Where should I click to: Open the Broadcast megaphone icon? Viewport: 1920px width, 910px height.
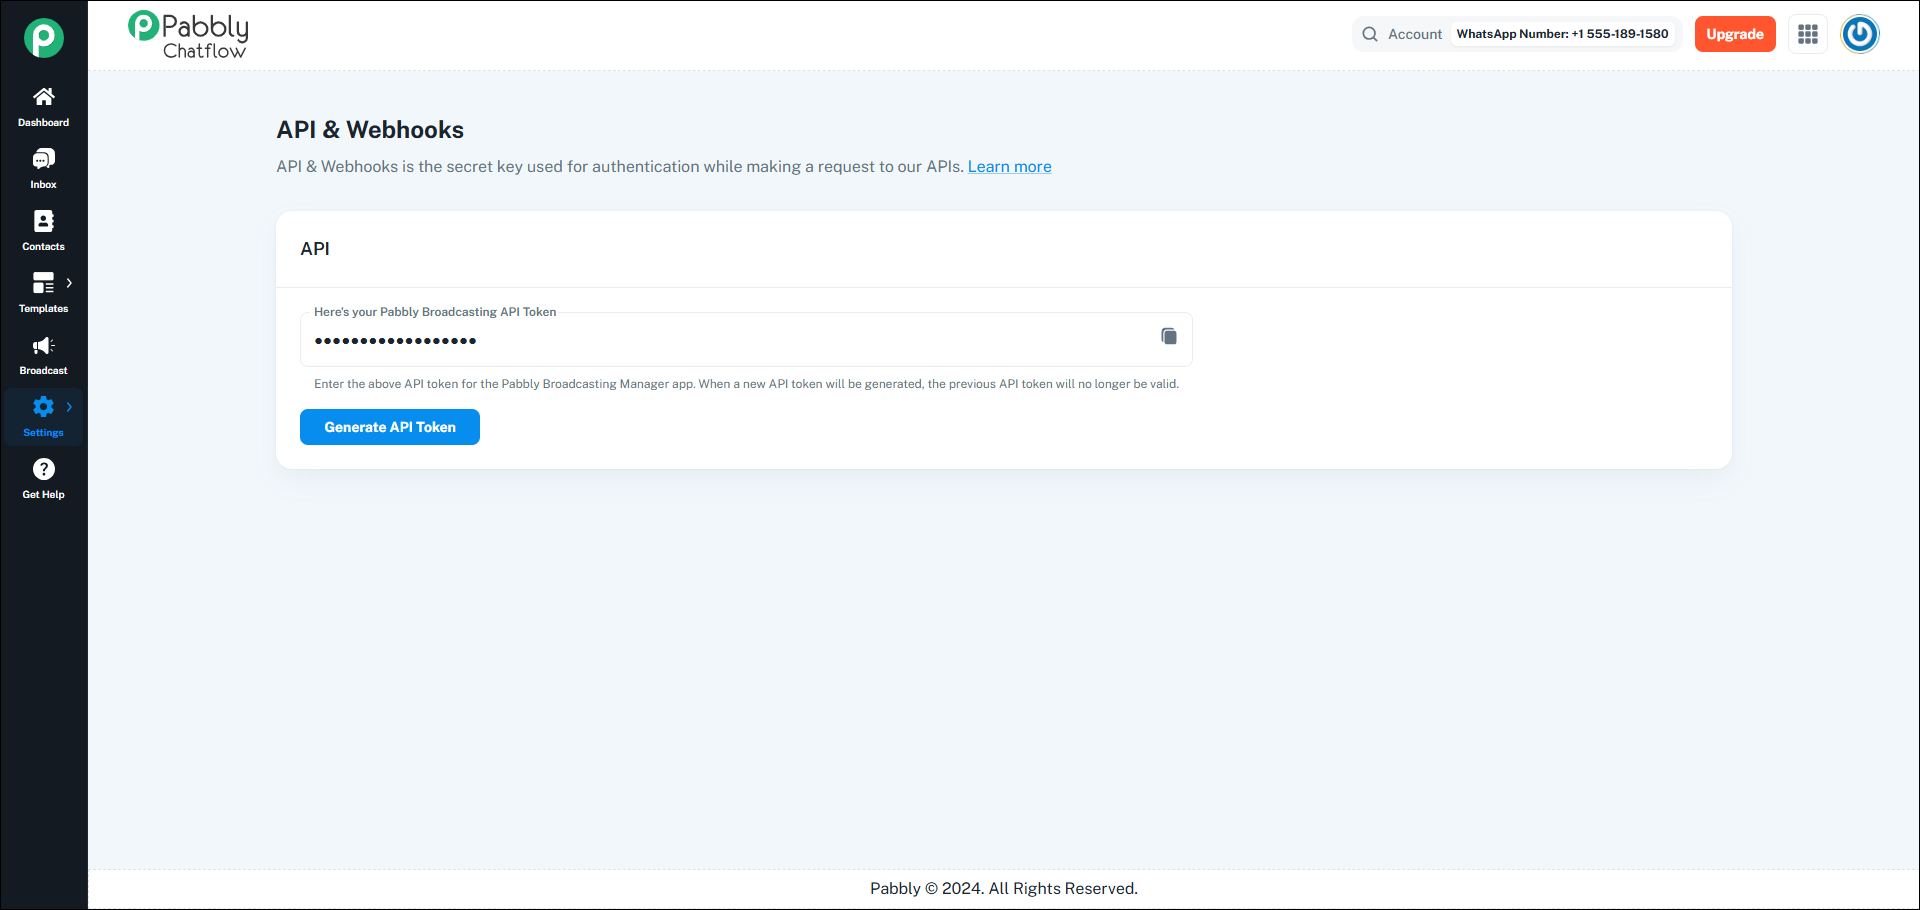[x=44, y=346]
